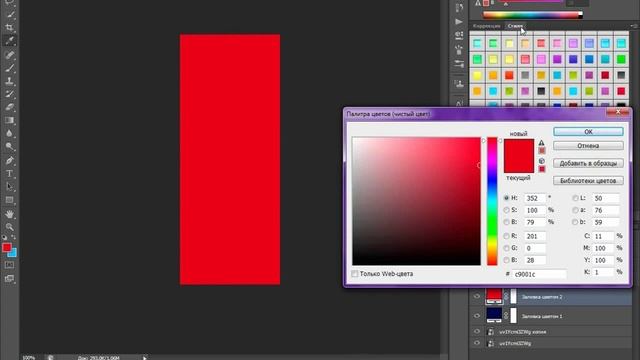Open the Styles panel options menu

pos(634,26)
